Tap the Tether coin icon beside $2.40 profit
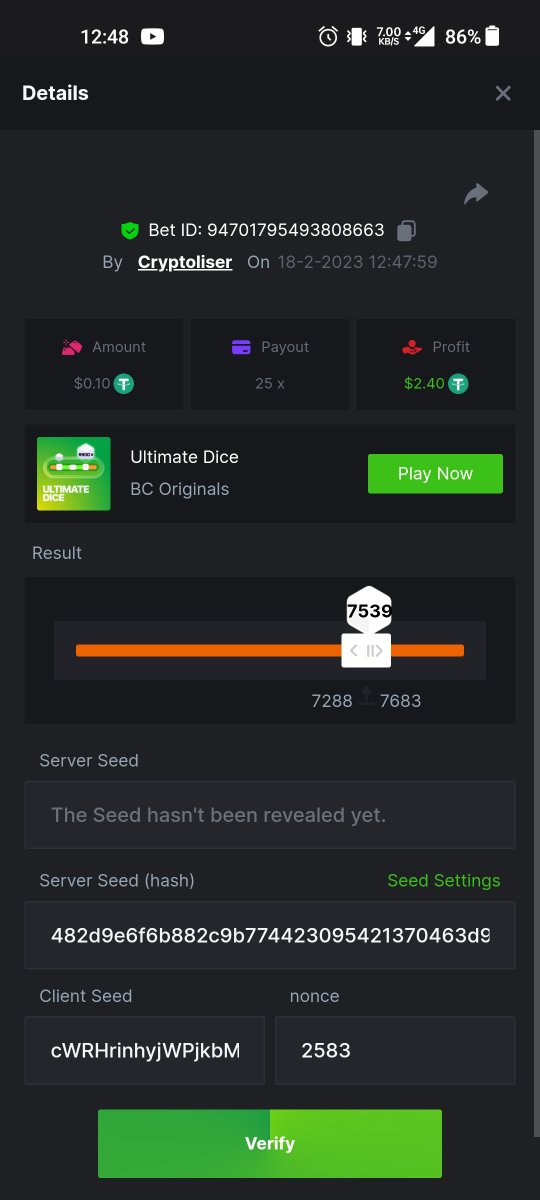Screen dimensions: 540x1200 [x=458, y=383]
